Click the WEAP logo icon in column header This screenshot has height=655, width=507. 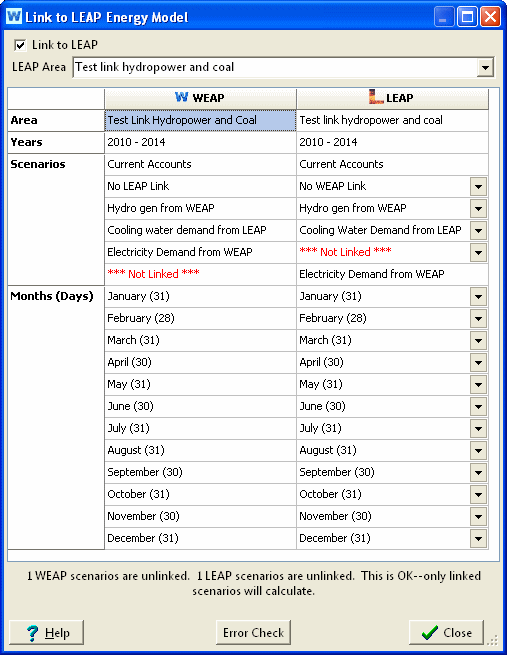[182, 97]
